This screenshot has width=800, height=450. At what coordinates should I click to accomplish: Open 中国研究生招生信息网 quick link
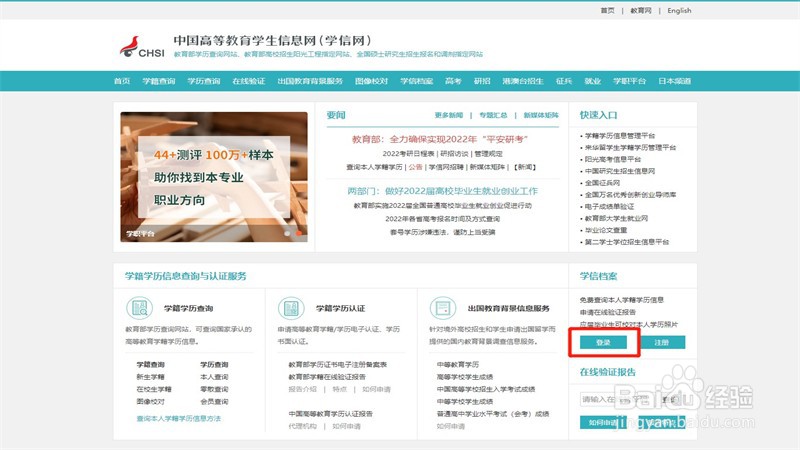click(620, 171)
